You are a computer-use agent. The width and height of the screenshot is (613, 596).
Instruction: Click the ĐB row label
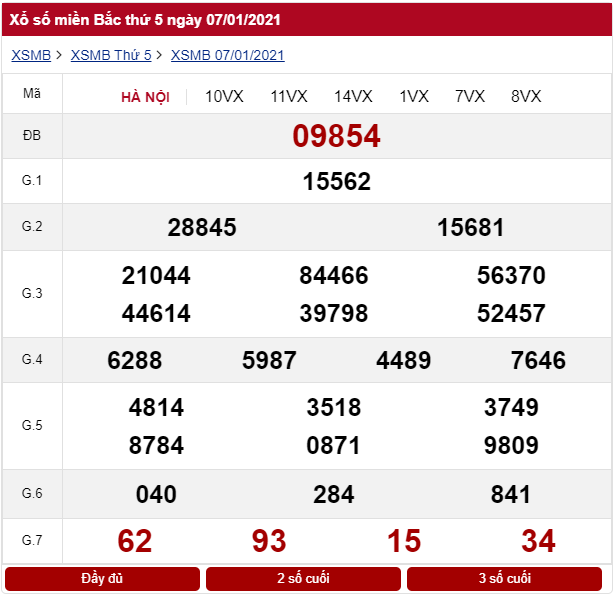coord(32,136)
